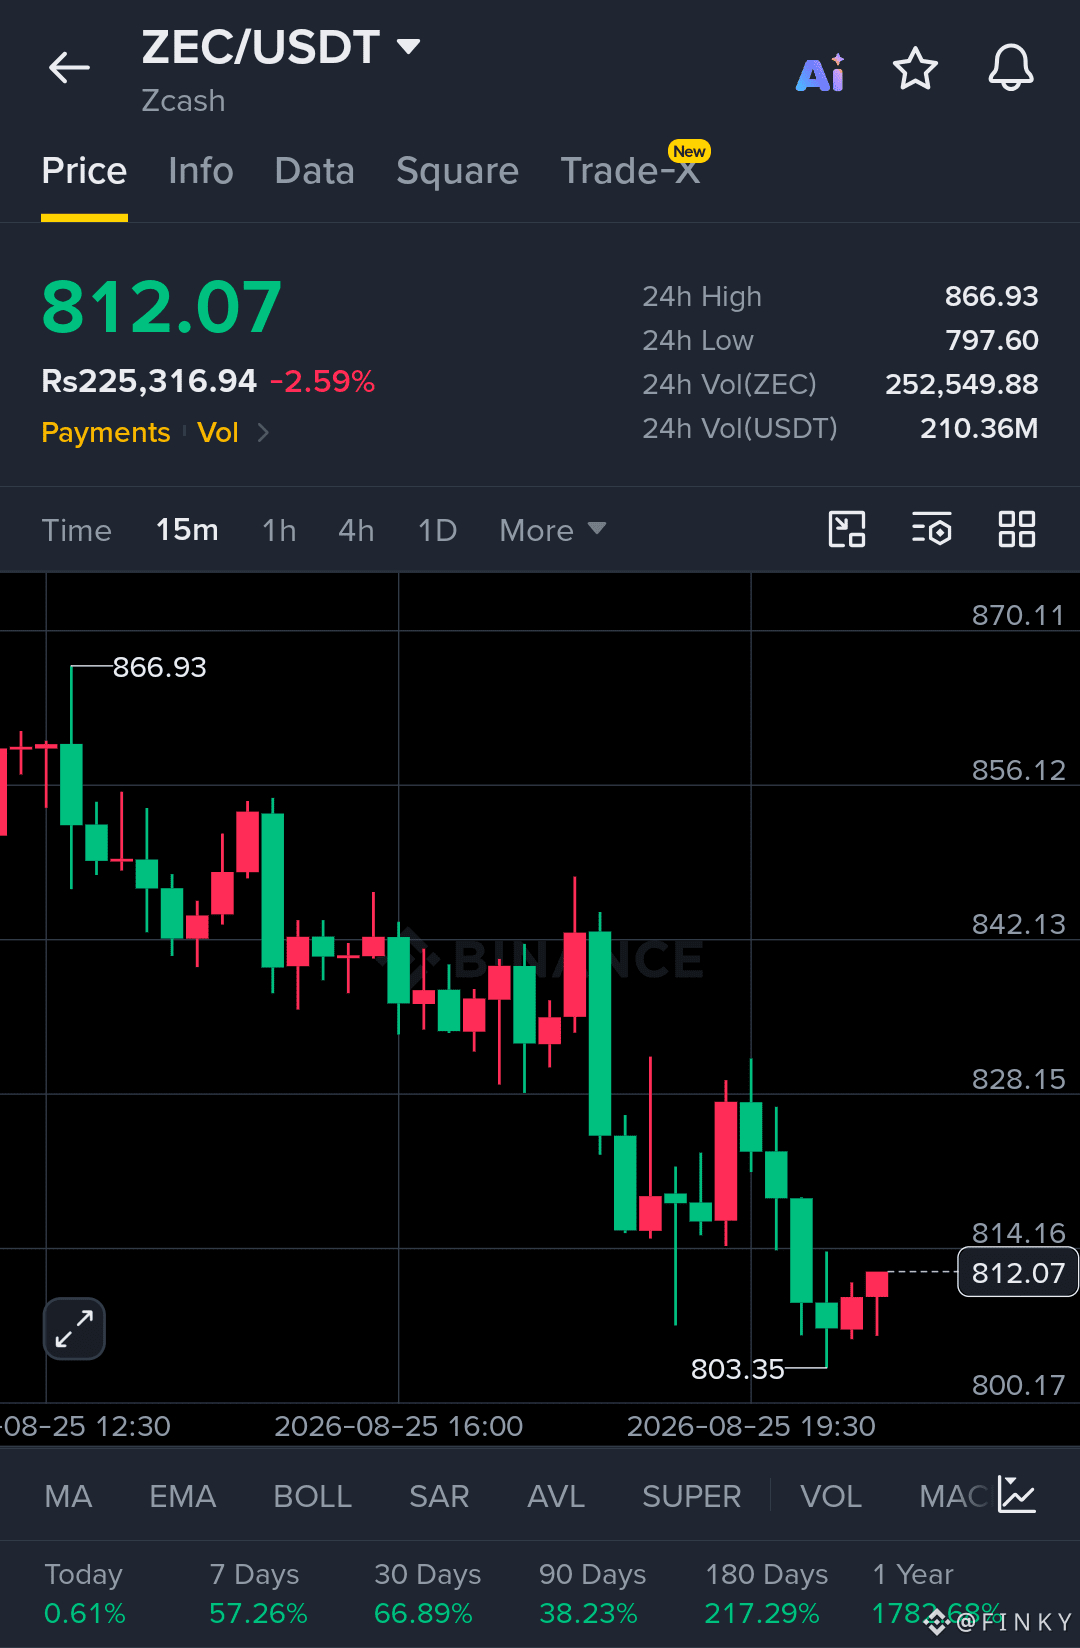Screen dimensions: 1080x1648
Task: Switch to the Price tab
Action: click(x=84, y=171)
